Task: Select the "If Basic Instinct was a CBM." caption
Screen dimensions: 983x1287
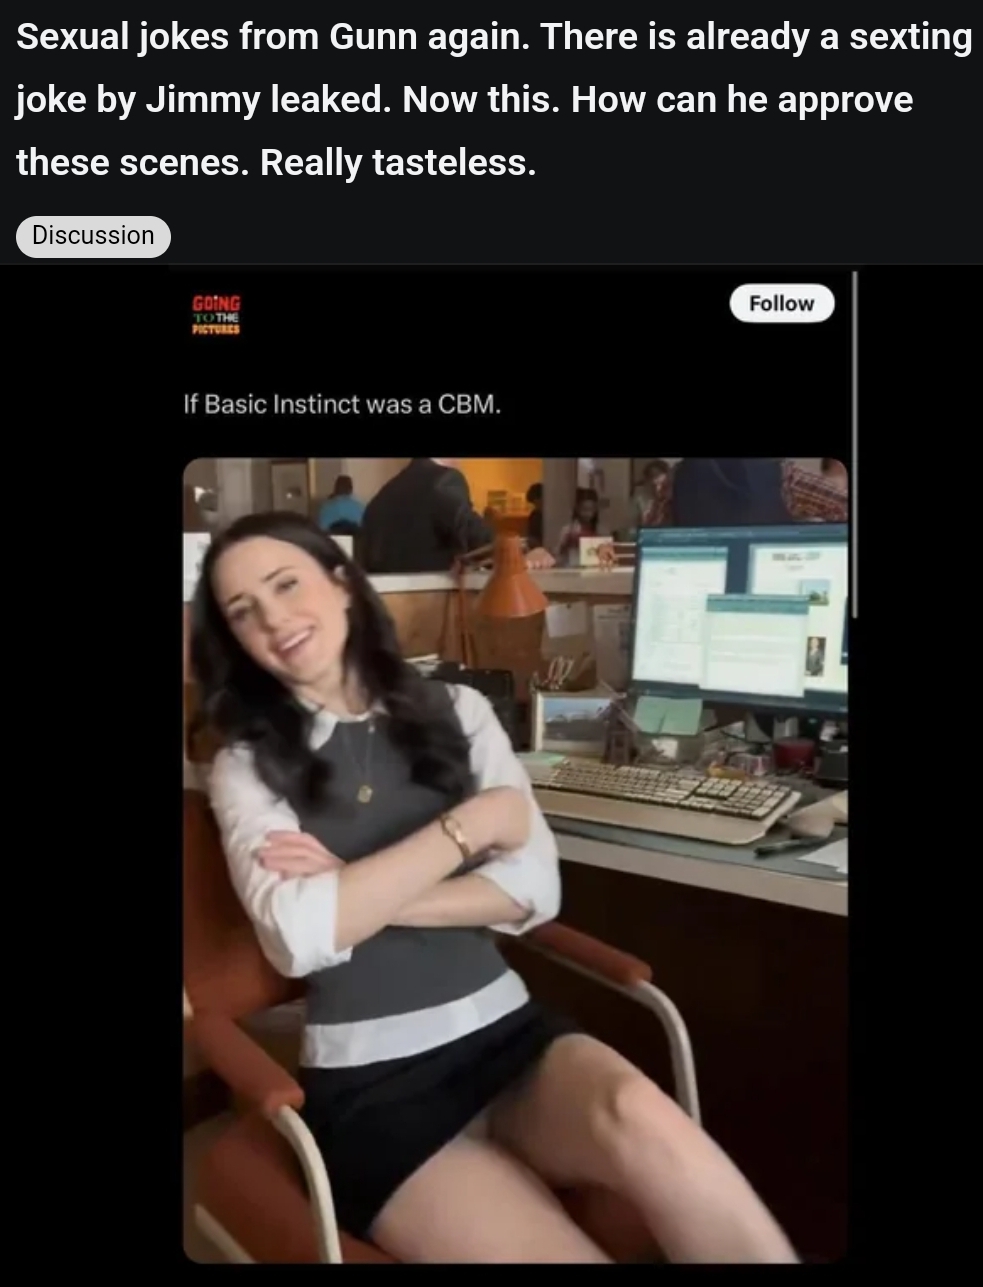Action: pos(342,405)
